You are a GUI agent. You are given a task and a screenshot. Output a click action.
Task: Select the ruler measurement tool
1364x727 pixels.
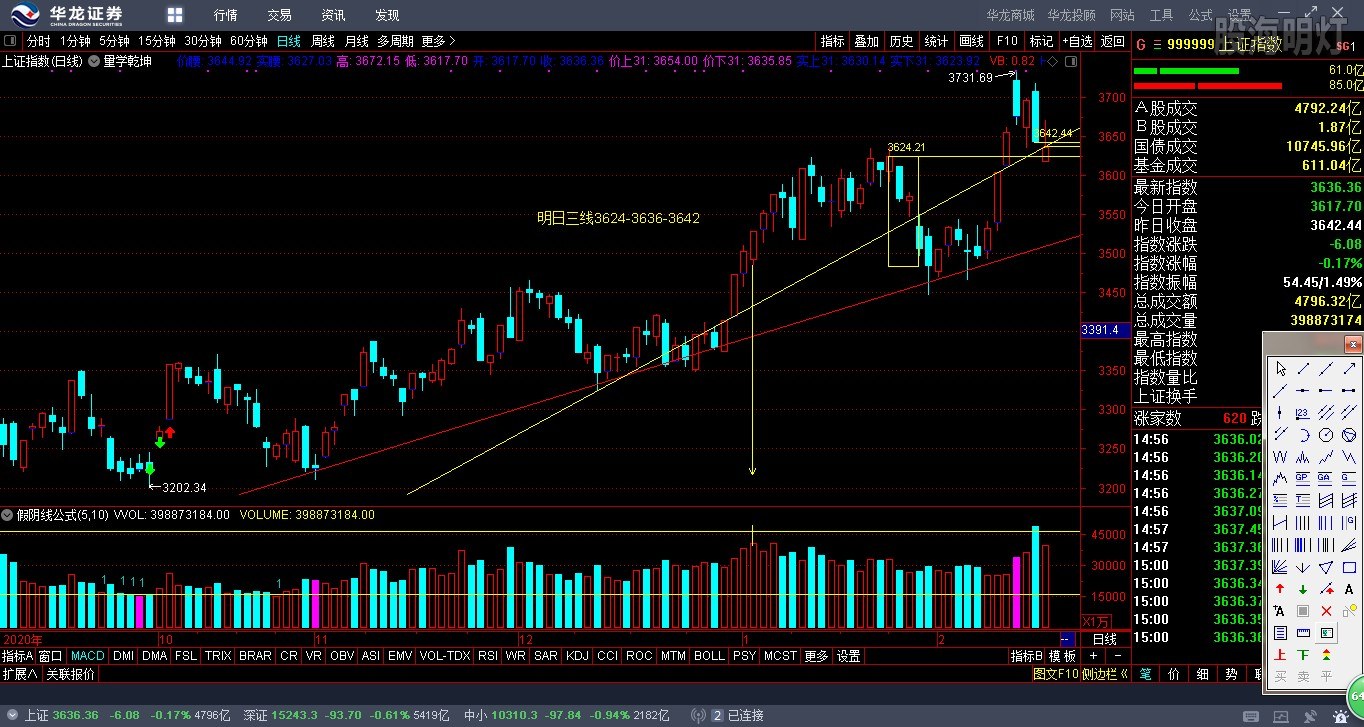pyautogui.click(x=1303, y=632)
